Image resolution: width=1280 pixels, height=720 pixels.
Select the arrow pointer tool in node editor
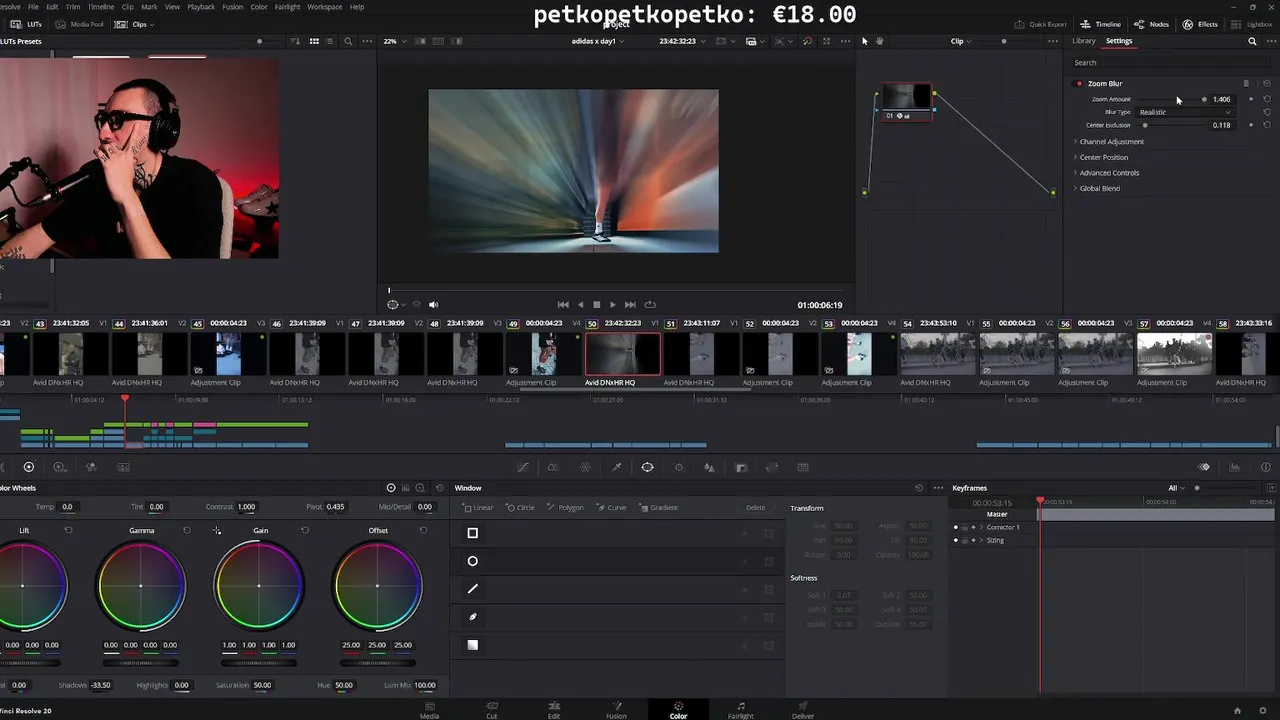click(x=865, y=41)
